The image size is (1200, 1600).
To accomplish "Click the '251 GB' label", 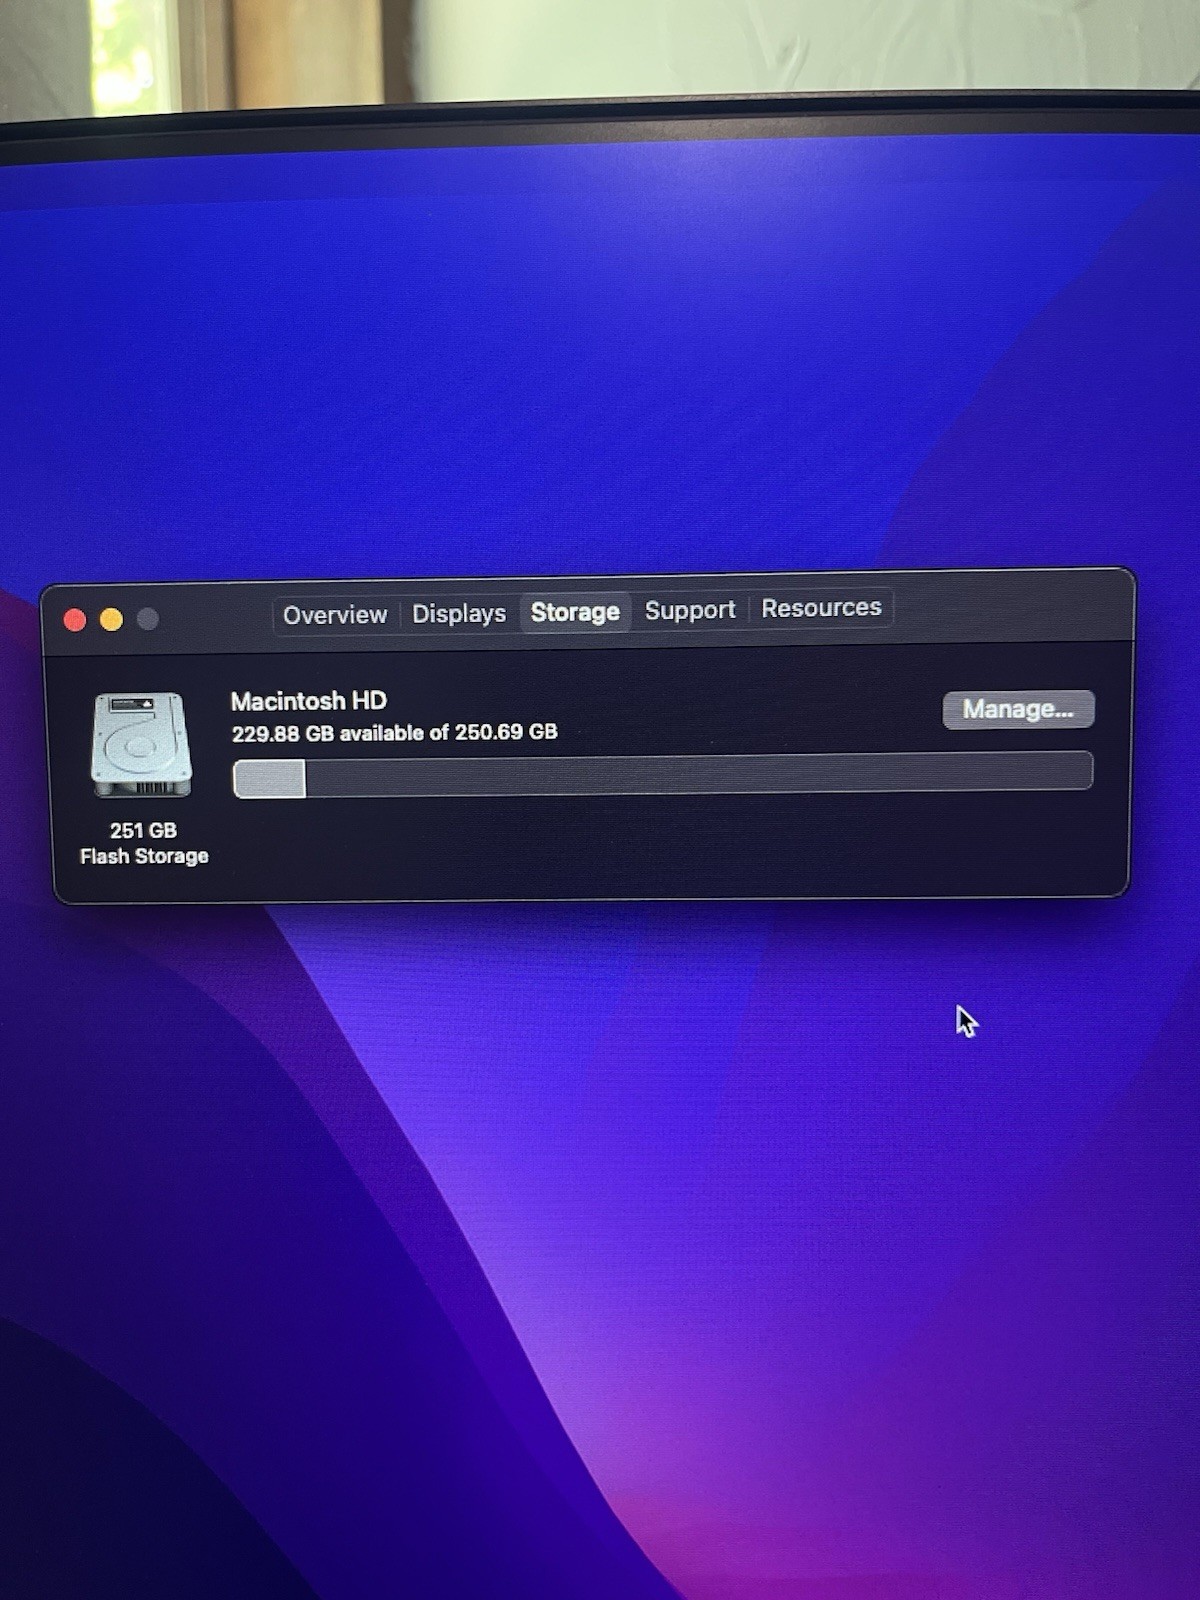I will (x=143, y=830).
